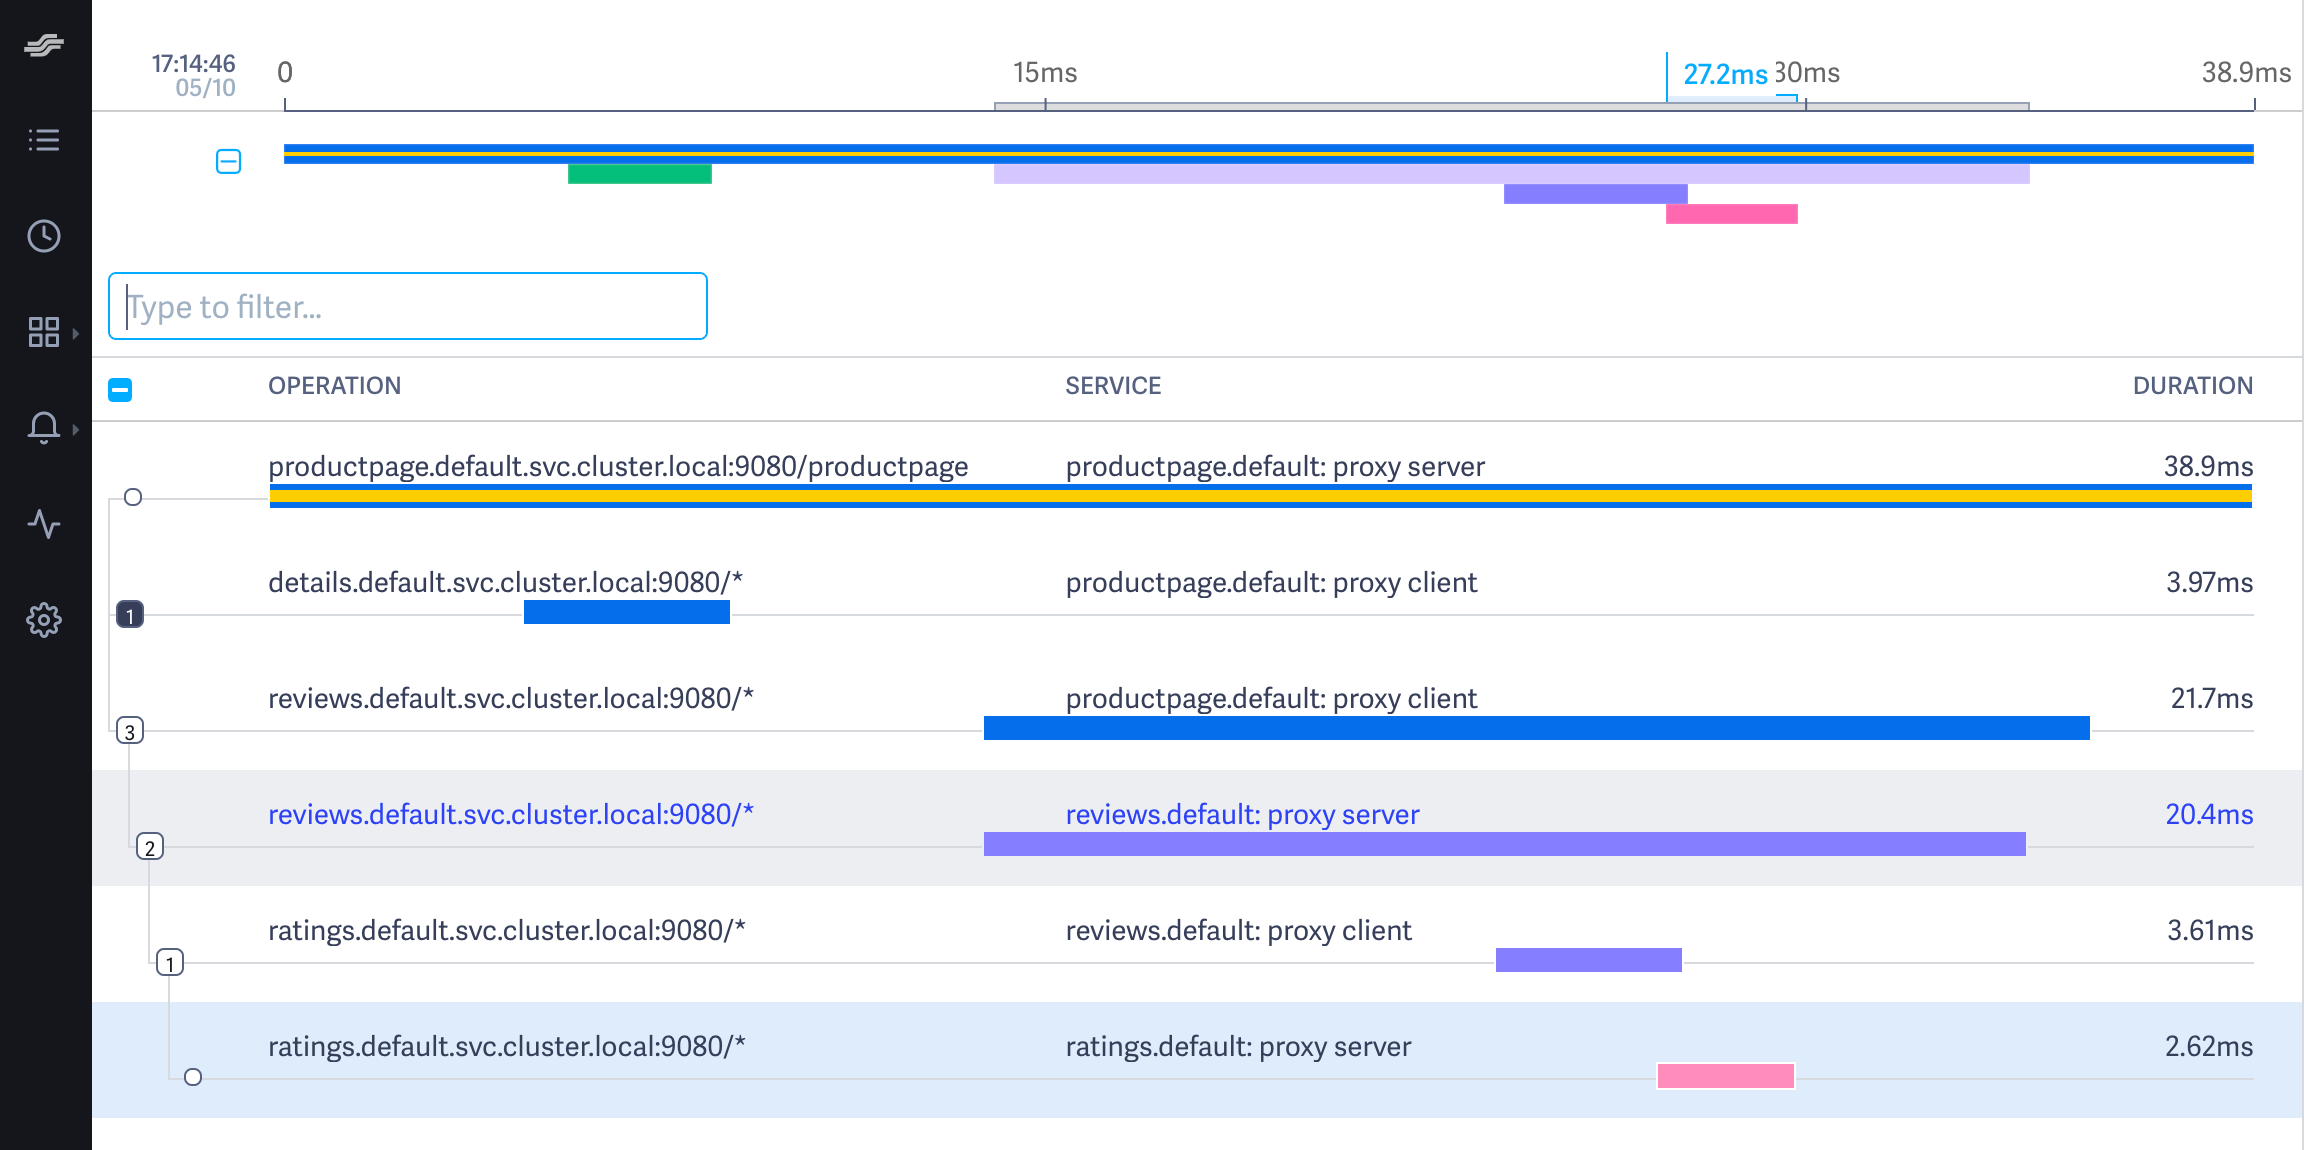Click the 38.9ms duration in root row
The height and width of the screenshot is (1150, 2304).
point(2208,466)
